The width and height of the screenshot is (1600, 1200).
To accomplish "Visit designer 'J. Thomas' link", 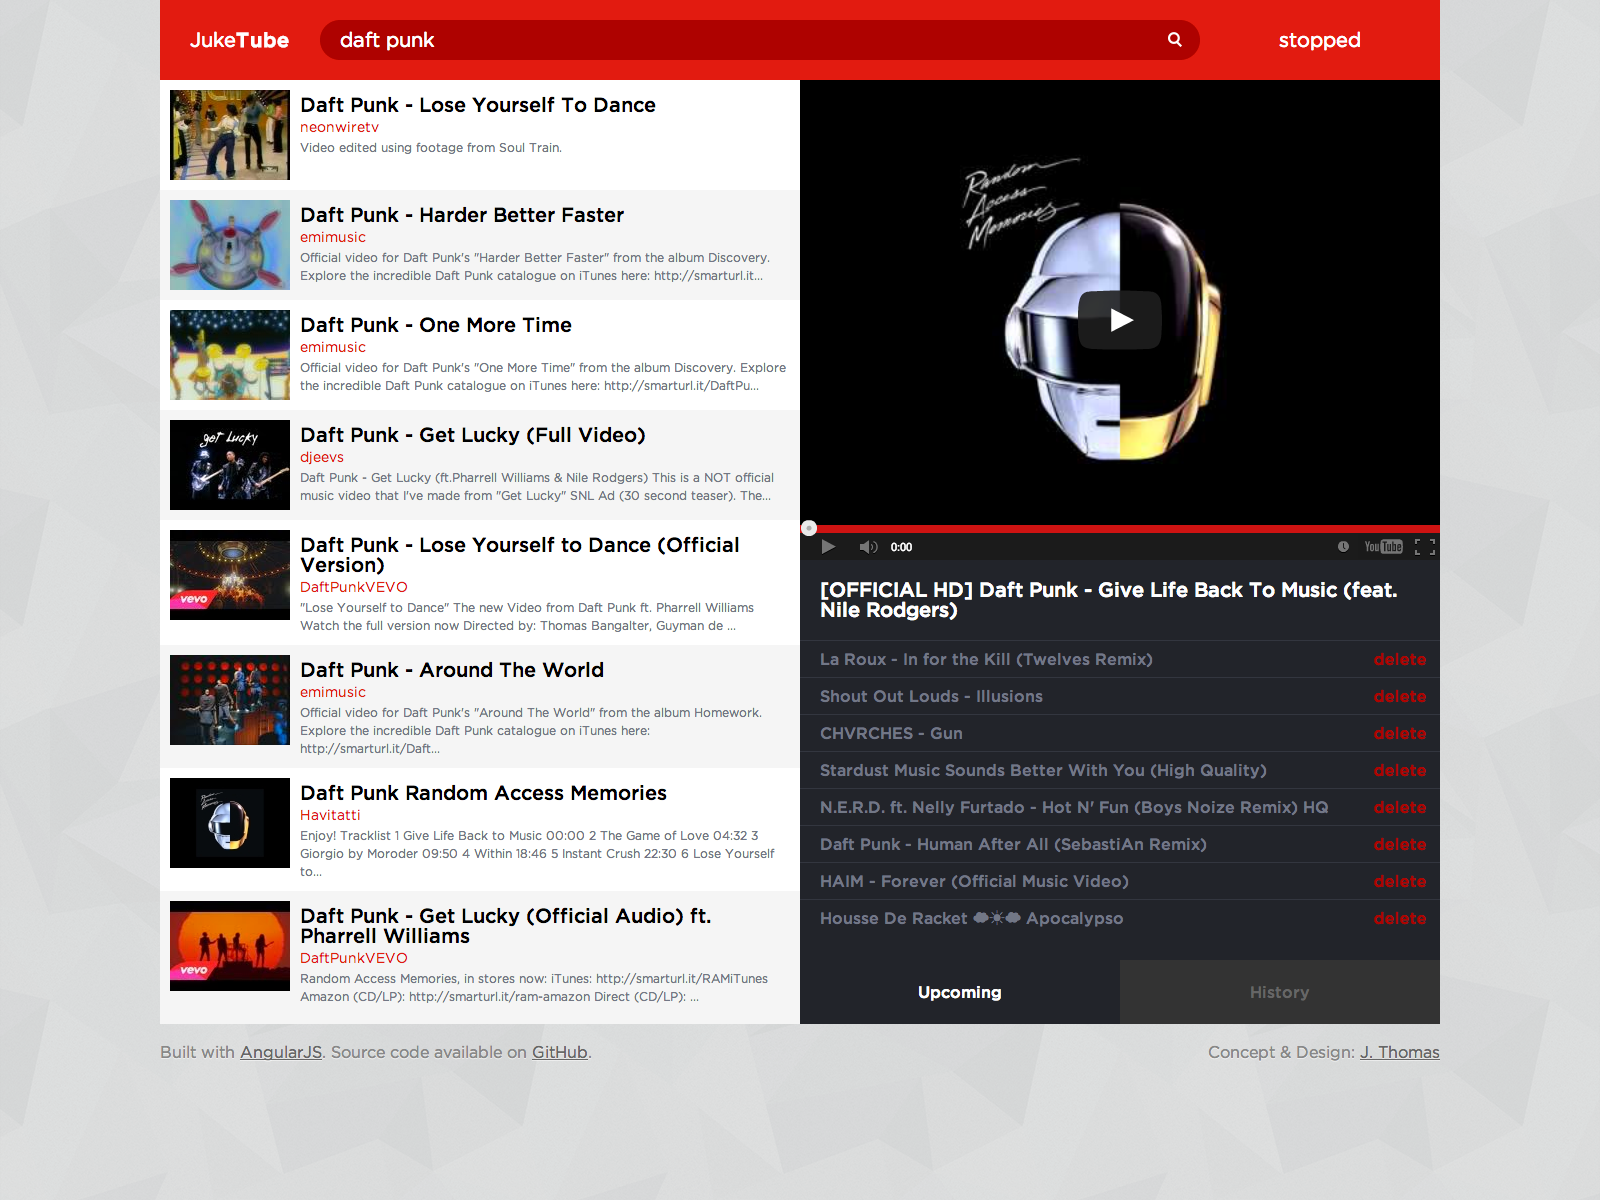I will pos(1399,1052).
